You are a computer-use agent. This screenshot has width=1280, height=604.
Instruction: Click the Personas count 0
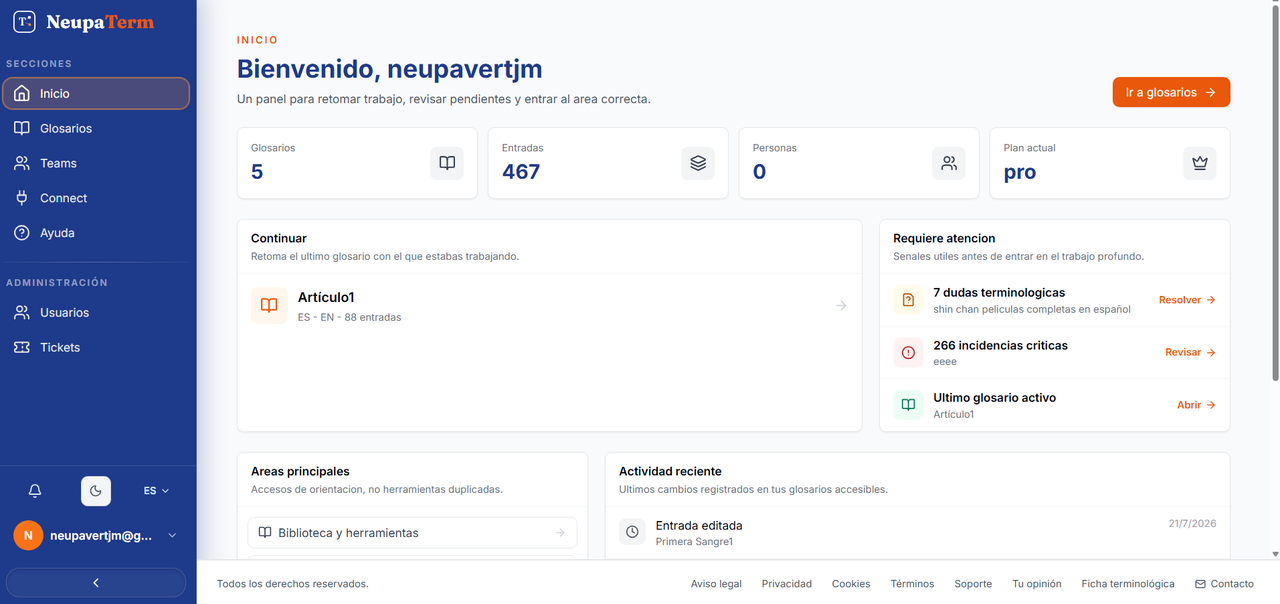coord(759,172)
